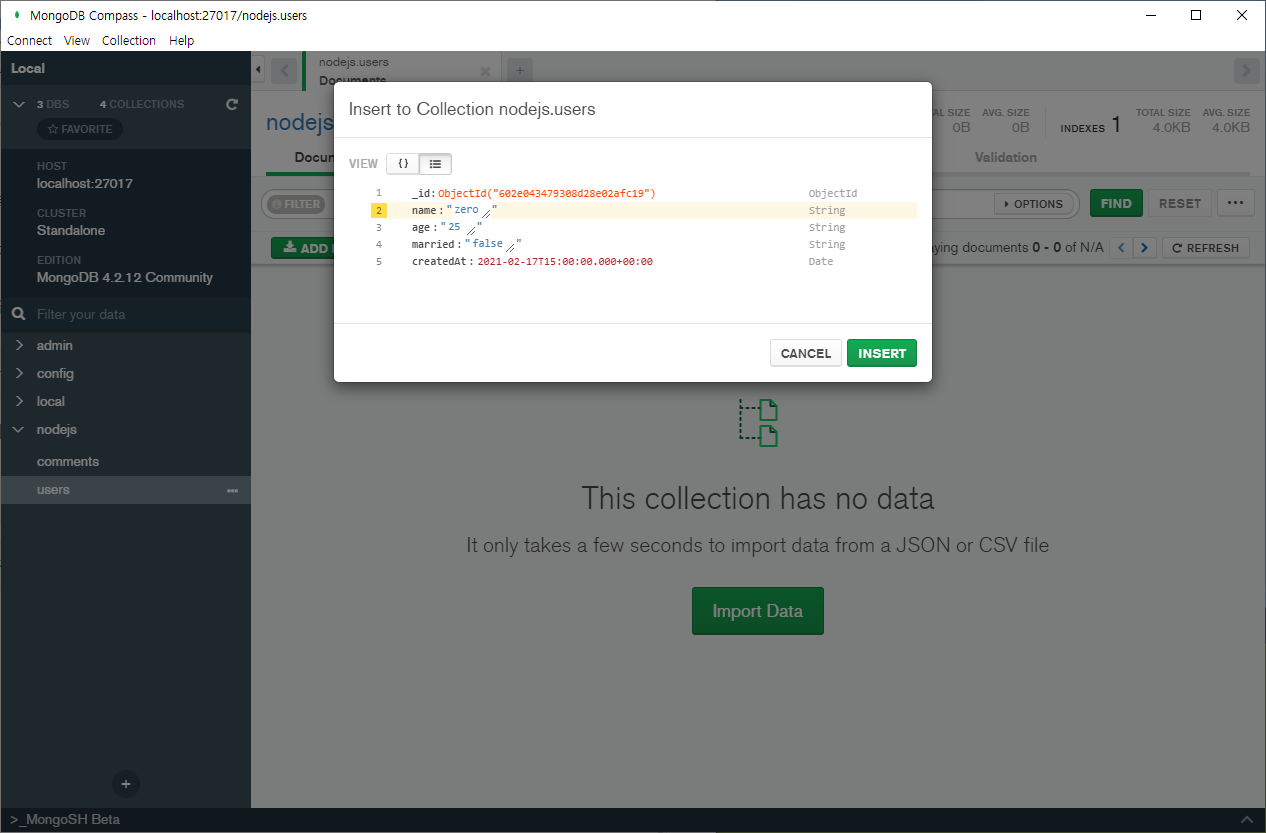Open the Collection menu

(x=129, y=41)
